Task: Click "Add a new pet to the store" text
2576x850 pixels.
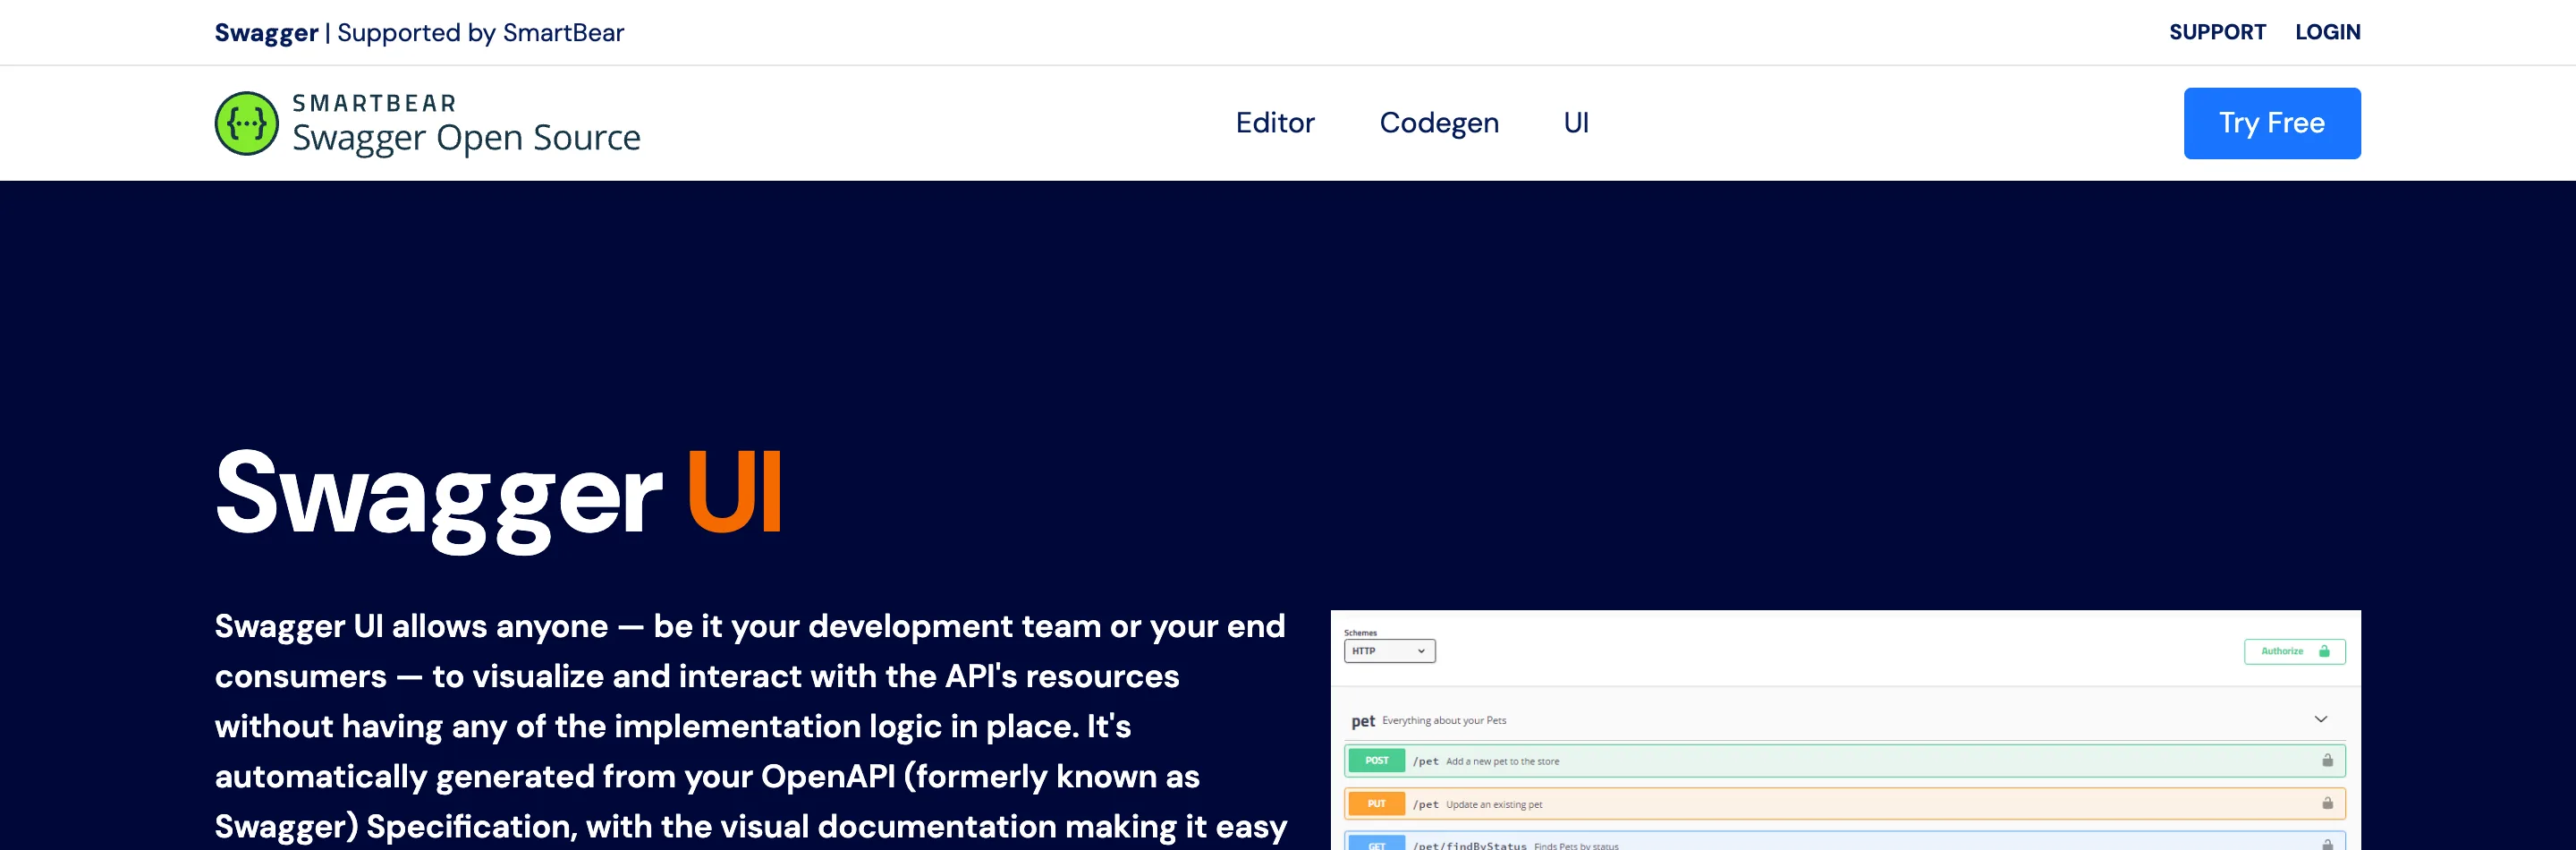Action: 1502,762
